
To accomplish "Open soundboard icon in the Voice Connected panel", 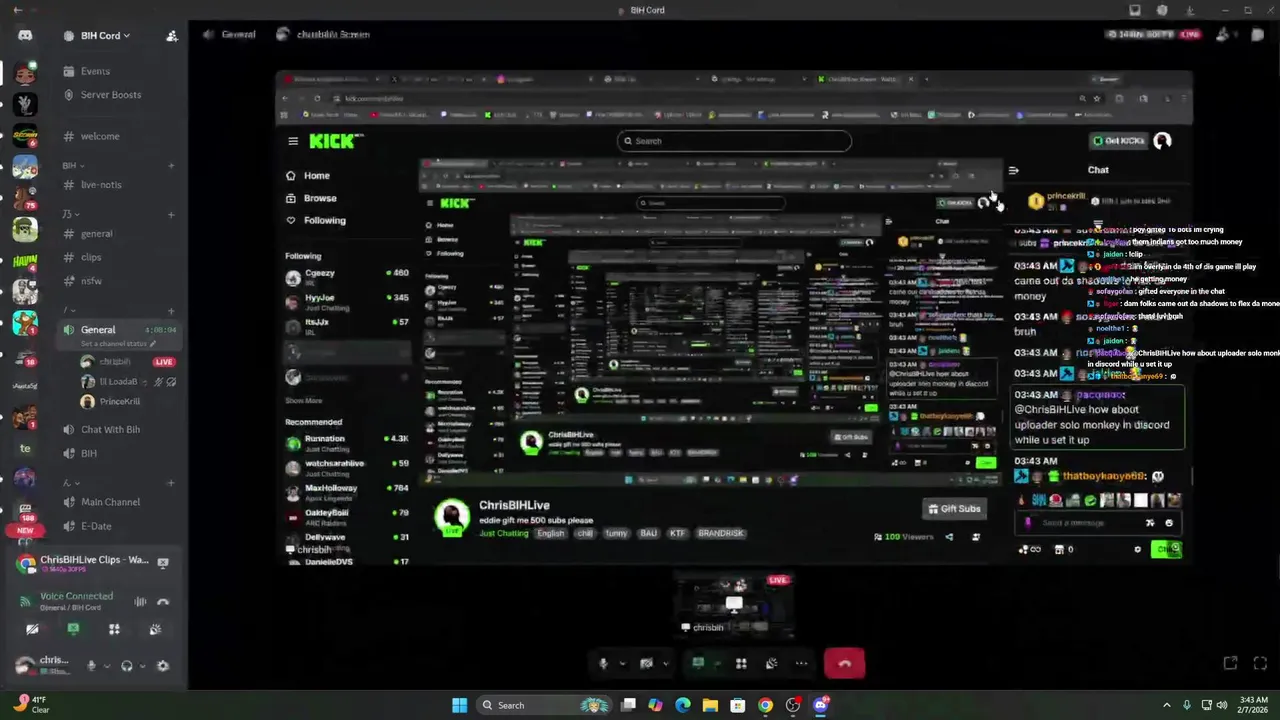I will click(x=155, y=629).
